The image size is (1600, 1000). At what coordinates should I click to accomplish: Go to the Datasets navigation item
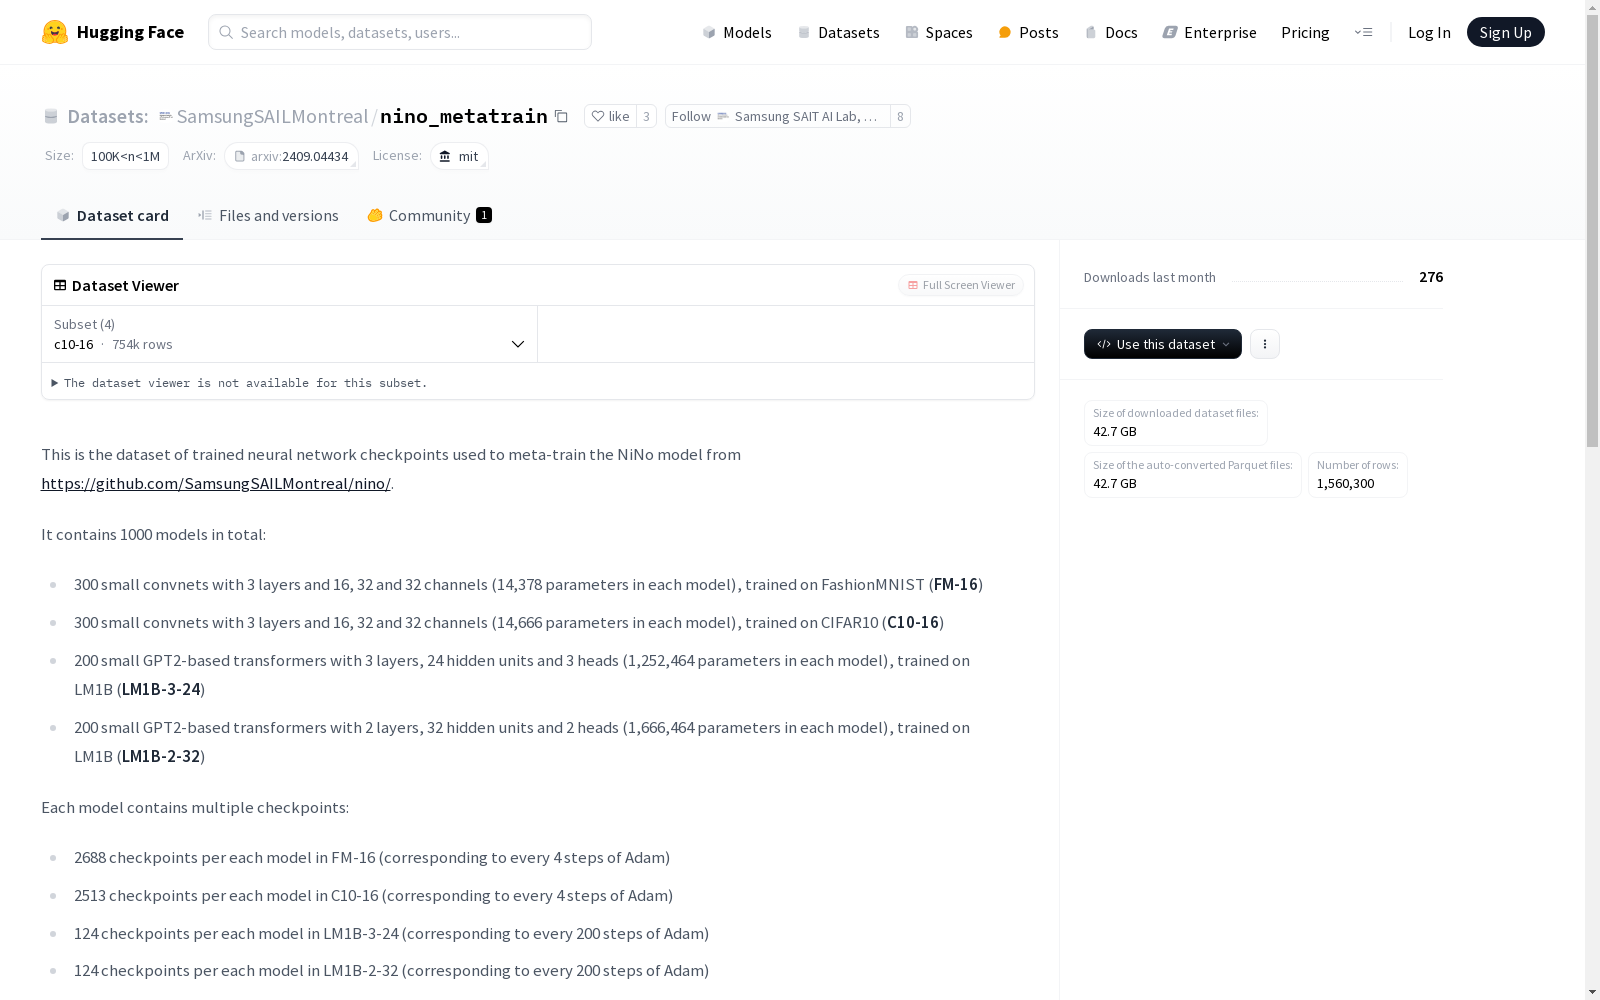click(x=838, y=32)
